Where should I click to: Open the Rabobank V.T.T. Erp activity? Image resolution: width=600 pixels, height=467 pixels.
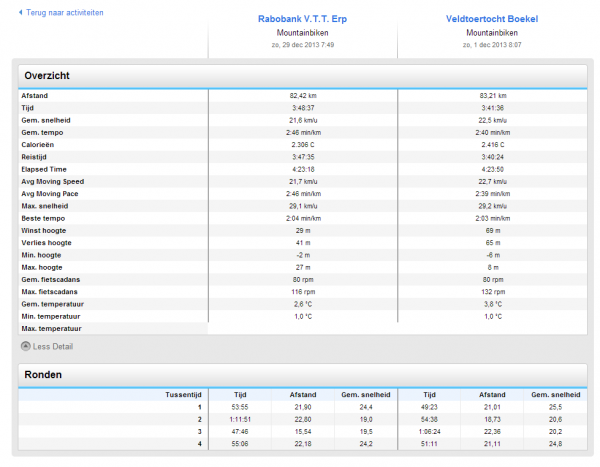(x=302, y=19)
